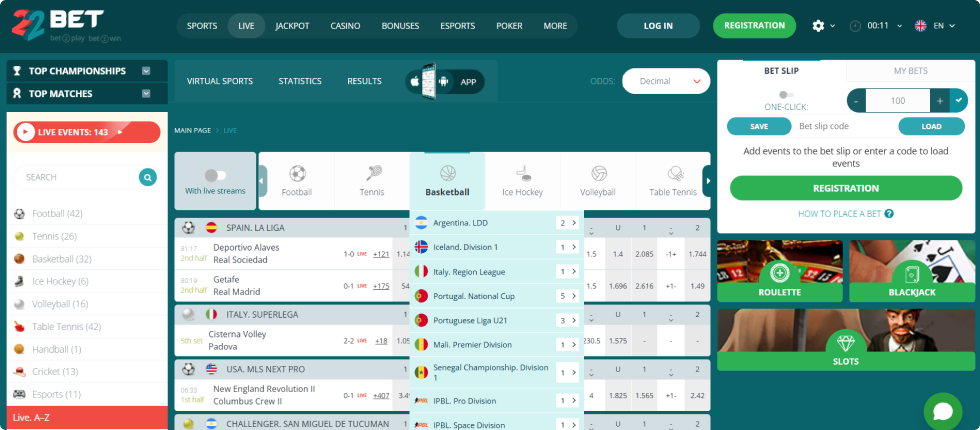This screenshot has height=430, width=980.
Task: Open the ESPORTS menu item
Action: pos(458,26)
